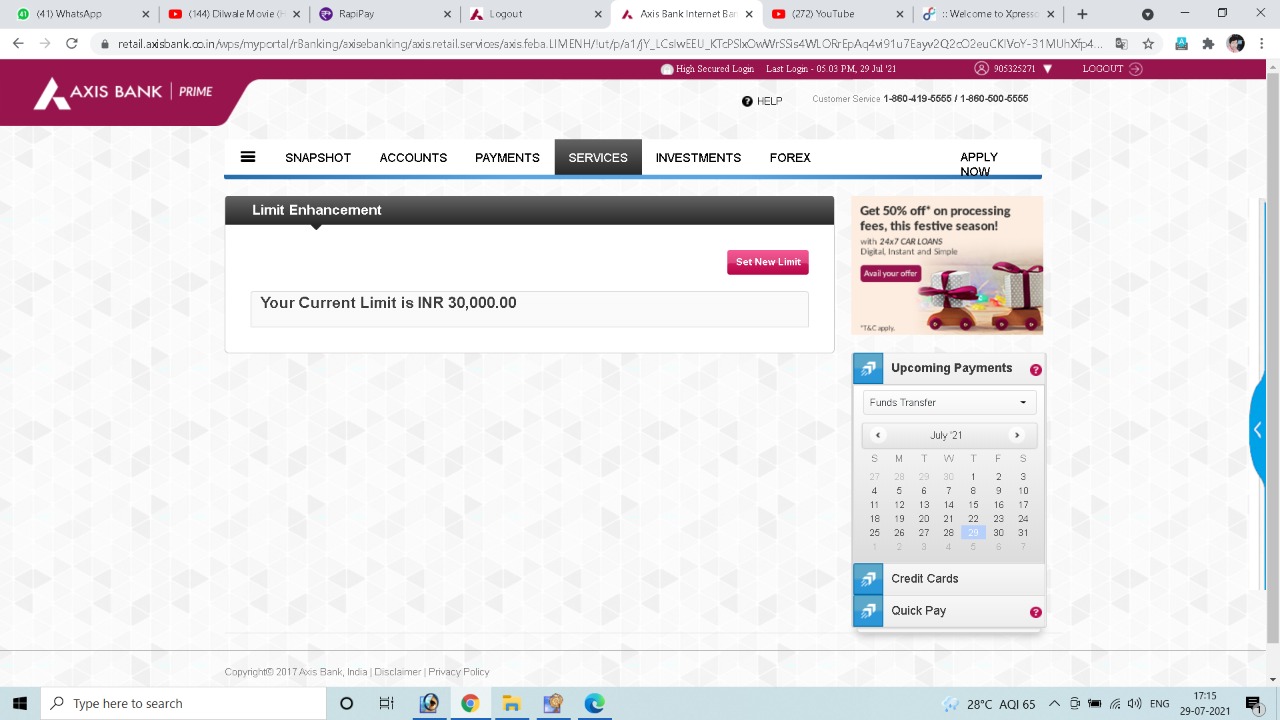Click the Credit Cards section icon

point(867,578)
